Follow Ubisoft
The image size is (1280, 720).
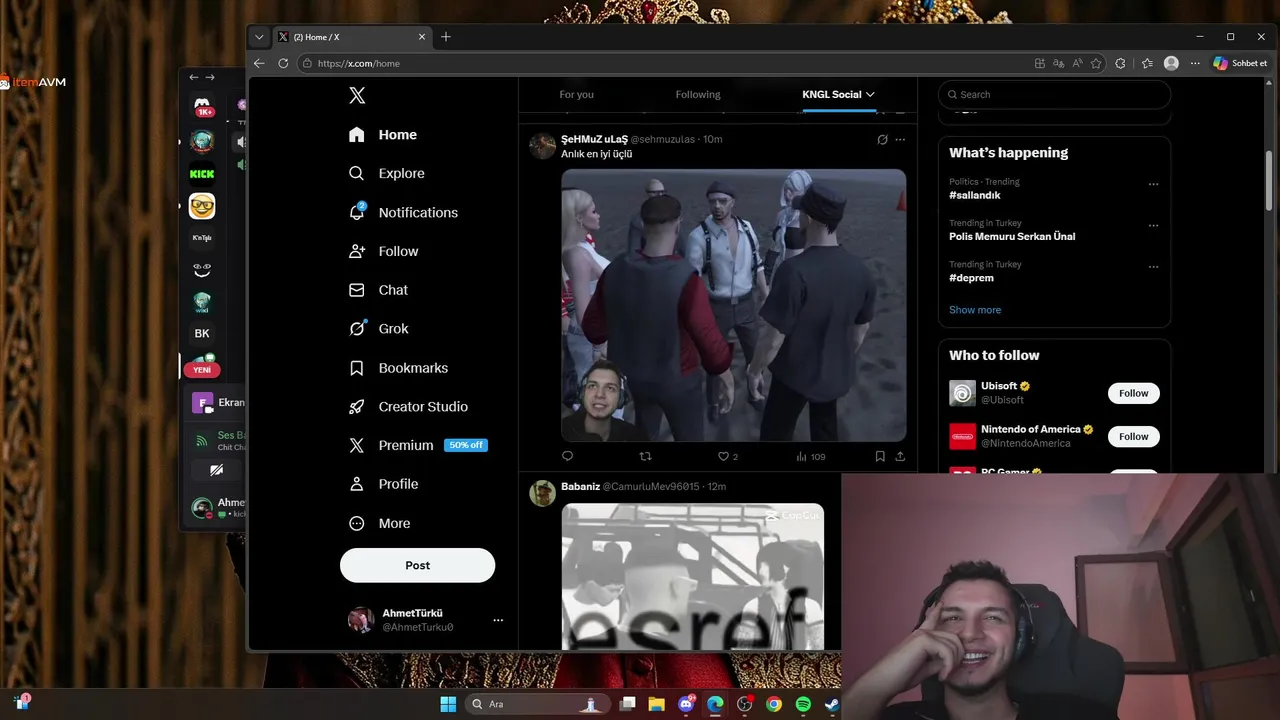(1133, 393)
